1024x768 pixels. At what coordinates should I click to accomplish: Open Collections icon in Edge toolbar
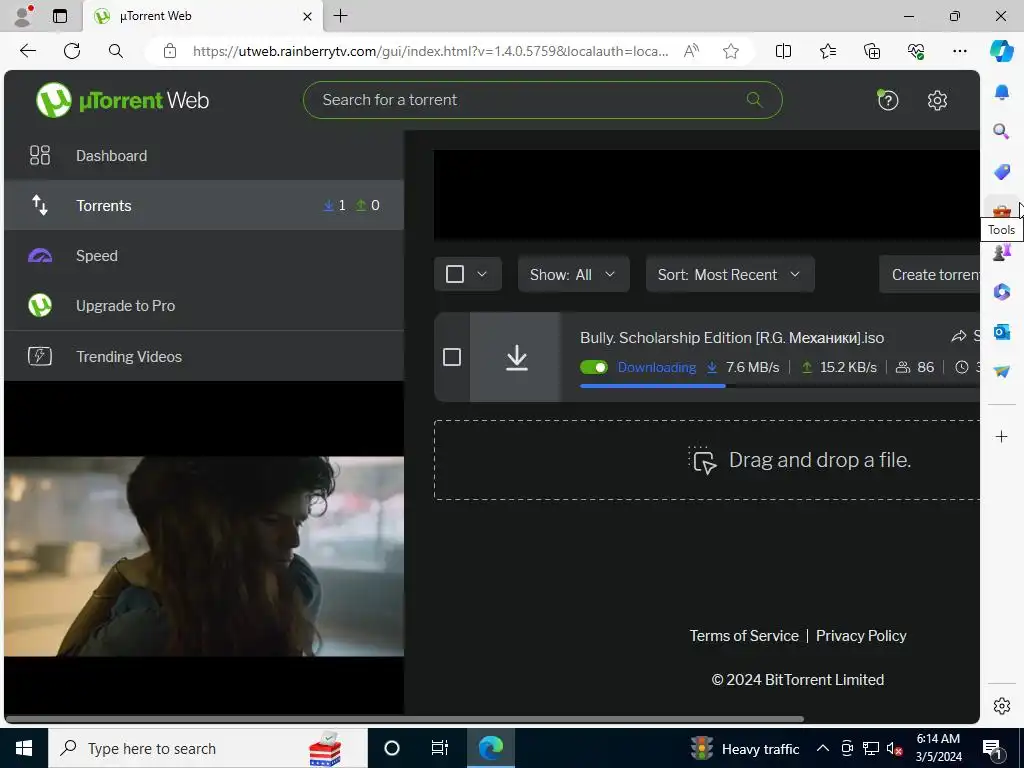pos(872,51)
